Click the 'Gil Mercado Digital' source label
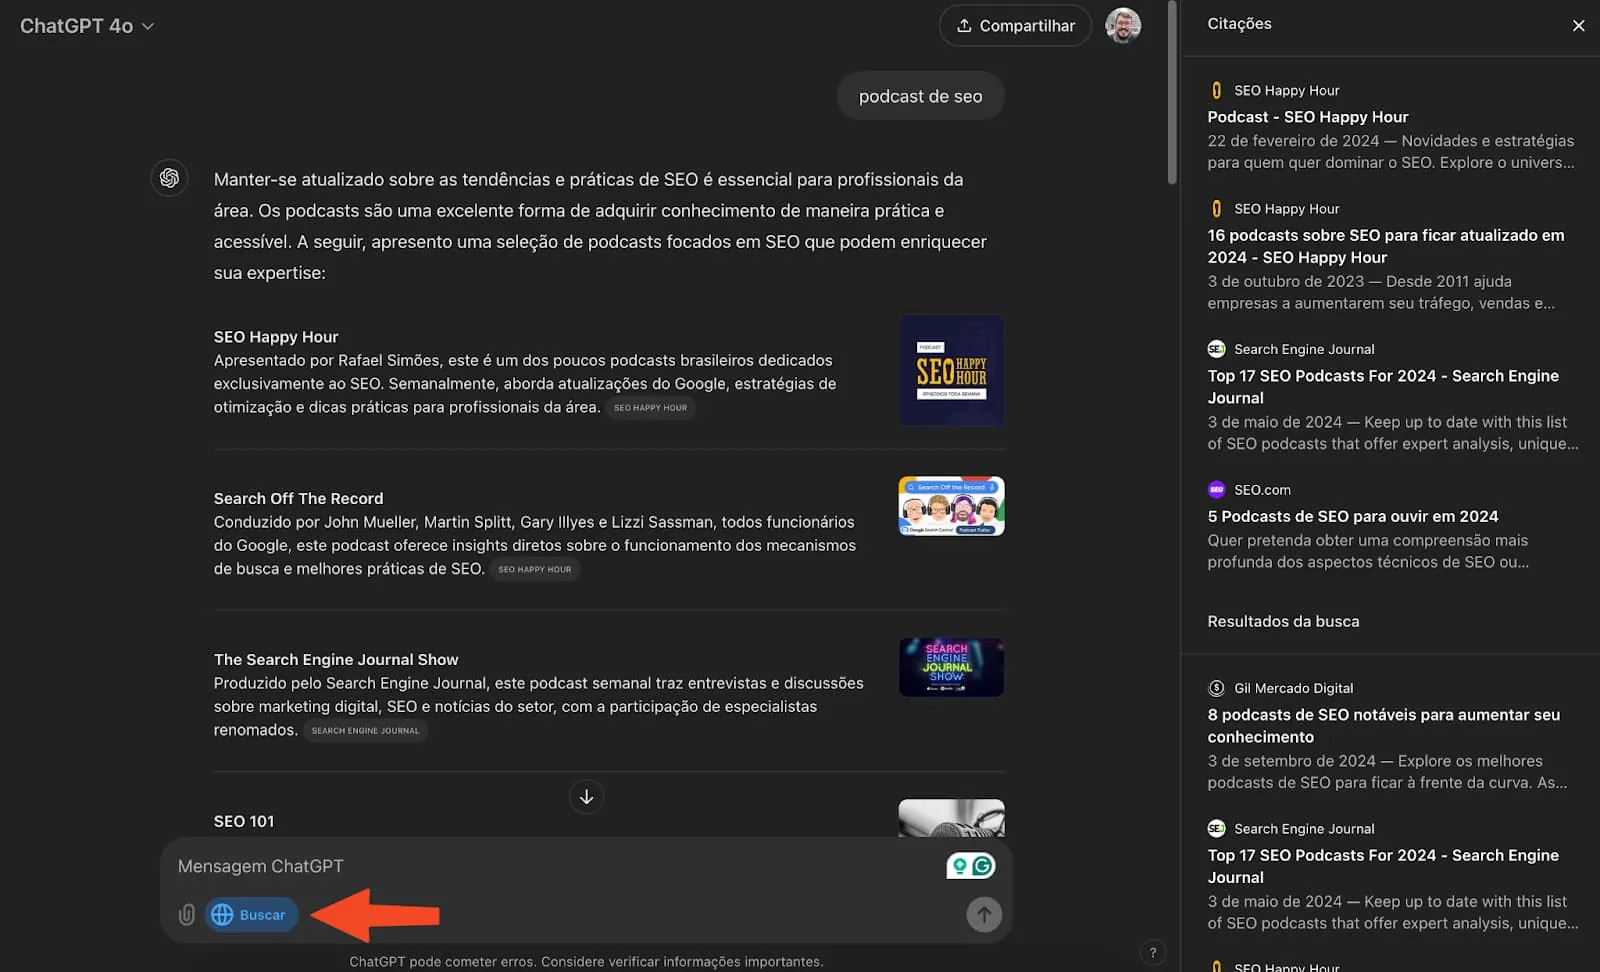The image size is (1600, 972). click(x=1293, y=688)
